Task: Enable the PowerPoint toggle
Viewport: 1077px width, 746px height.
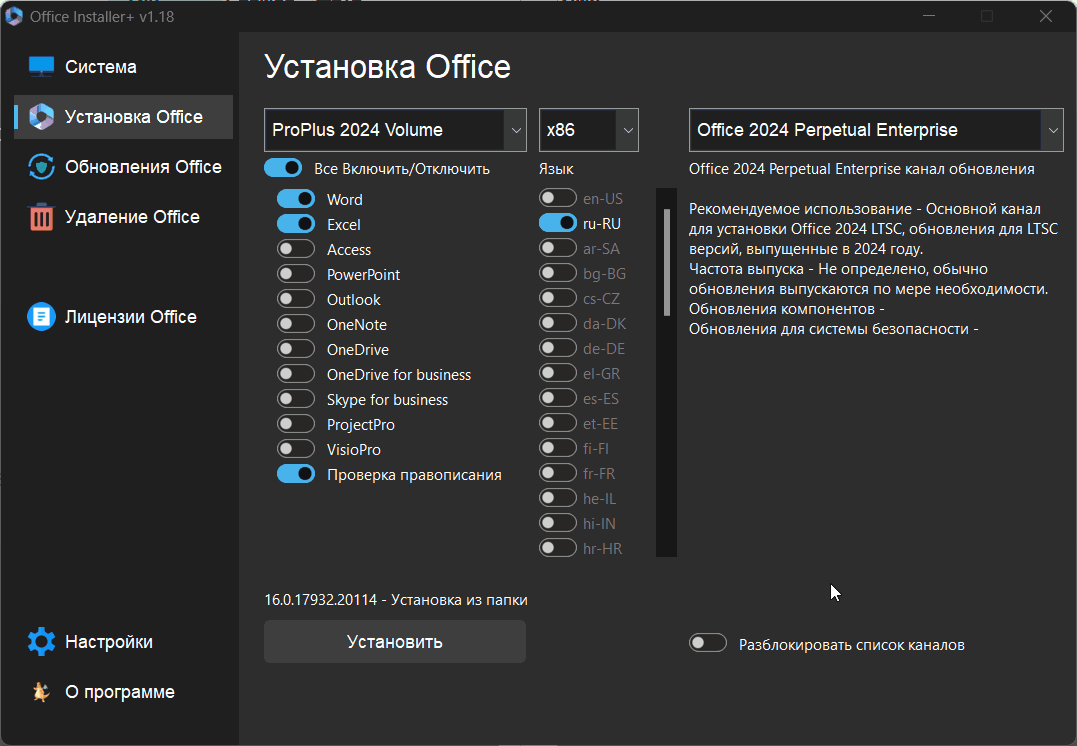Action: pos(296,274)
